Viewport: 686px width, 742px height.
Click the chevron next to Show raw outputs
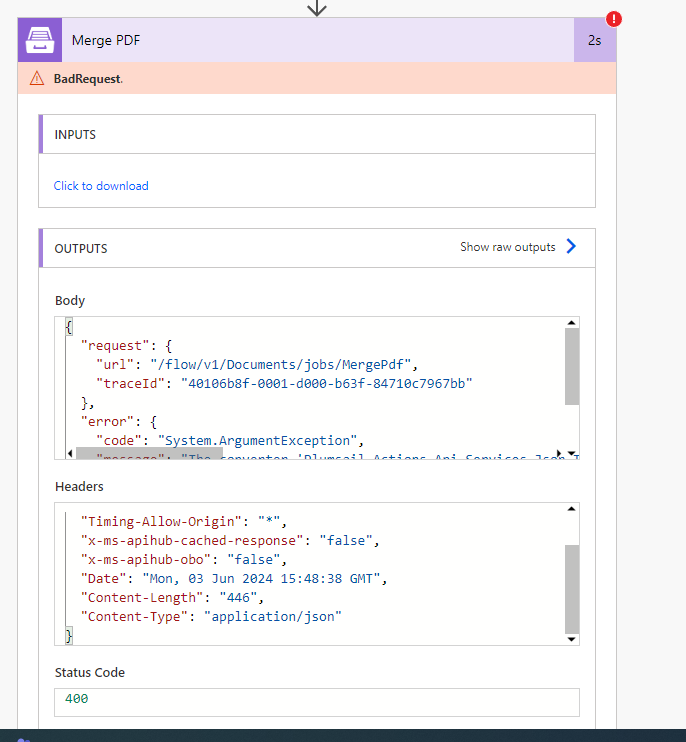[x=571, y=247]
